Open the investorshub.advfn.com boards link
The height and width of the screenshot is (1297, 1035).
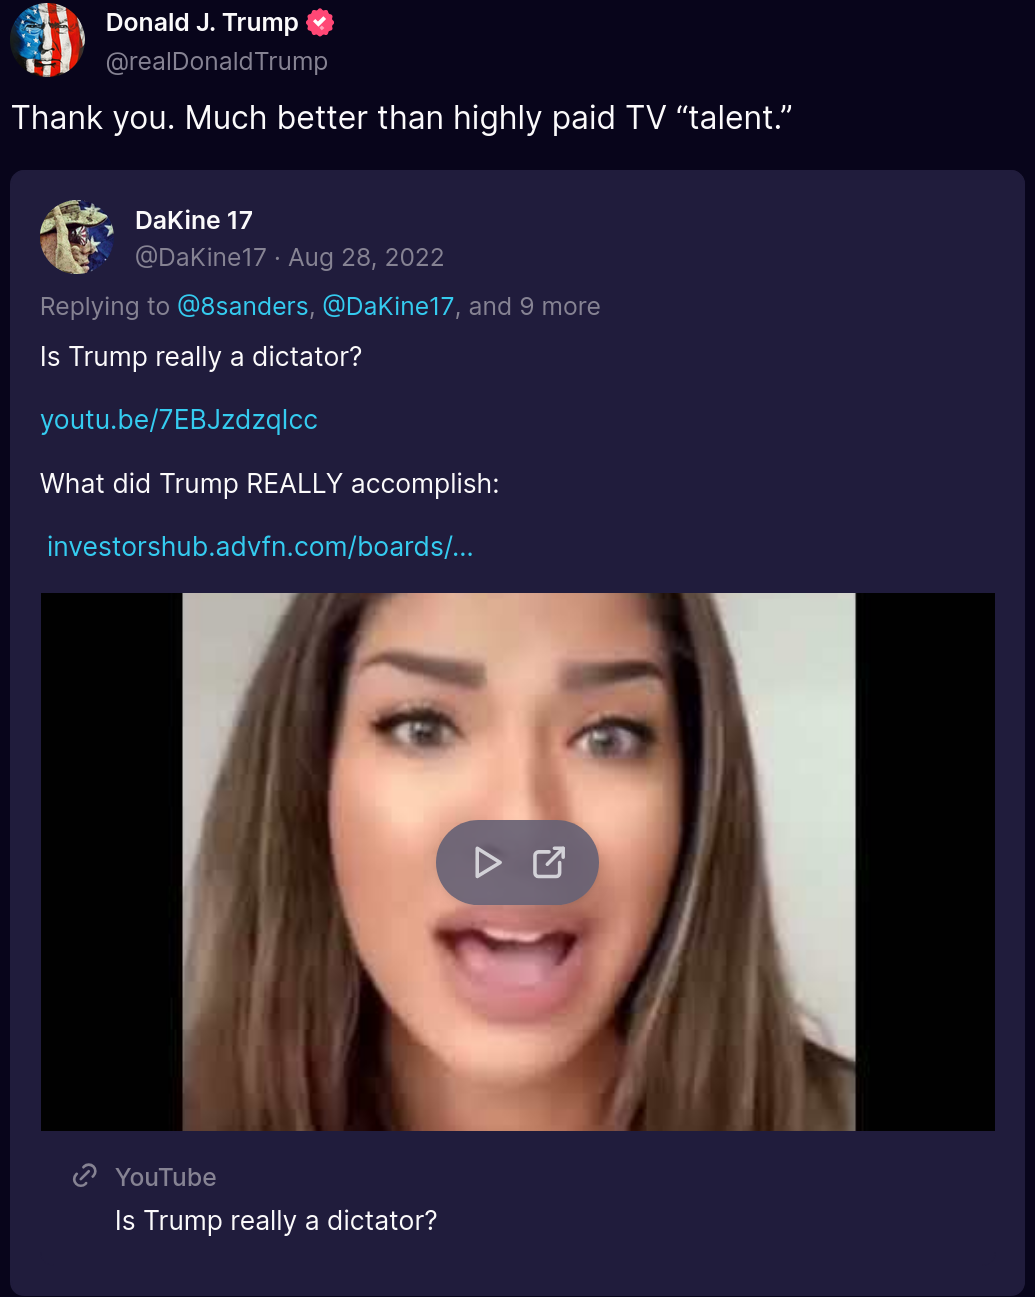260,547
